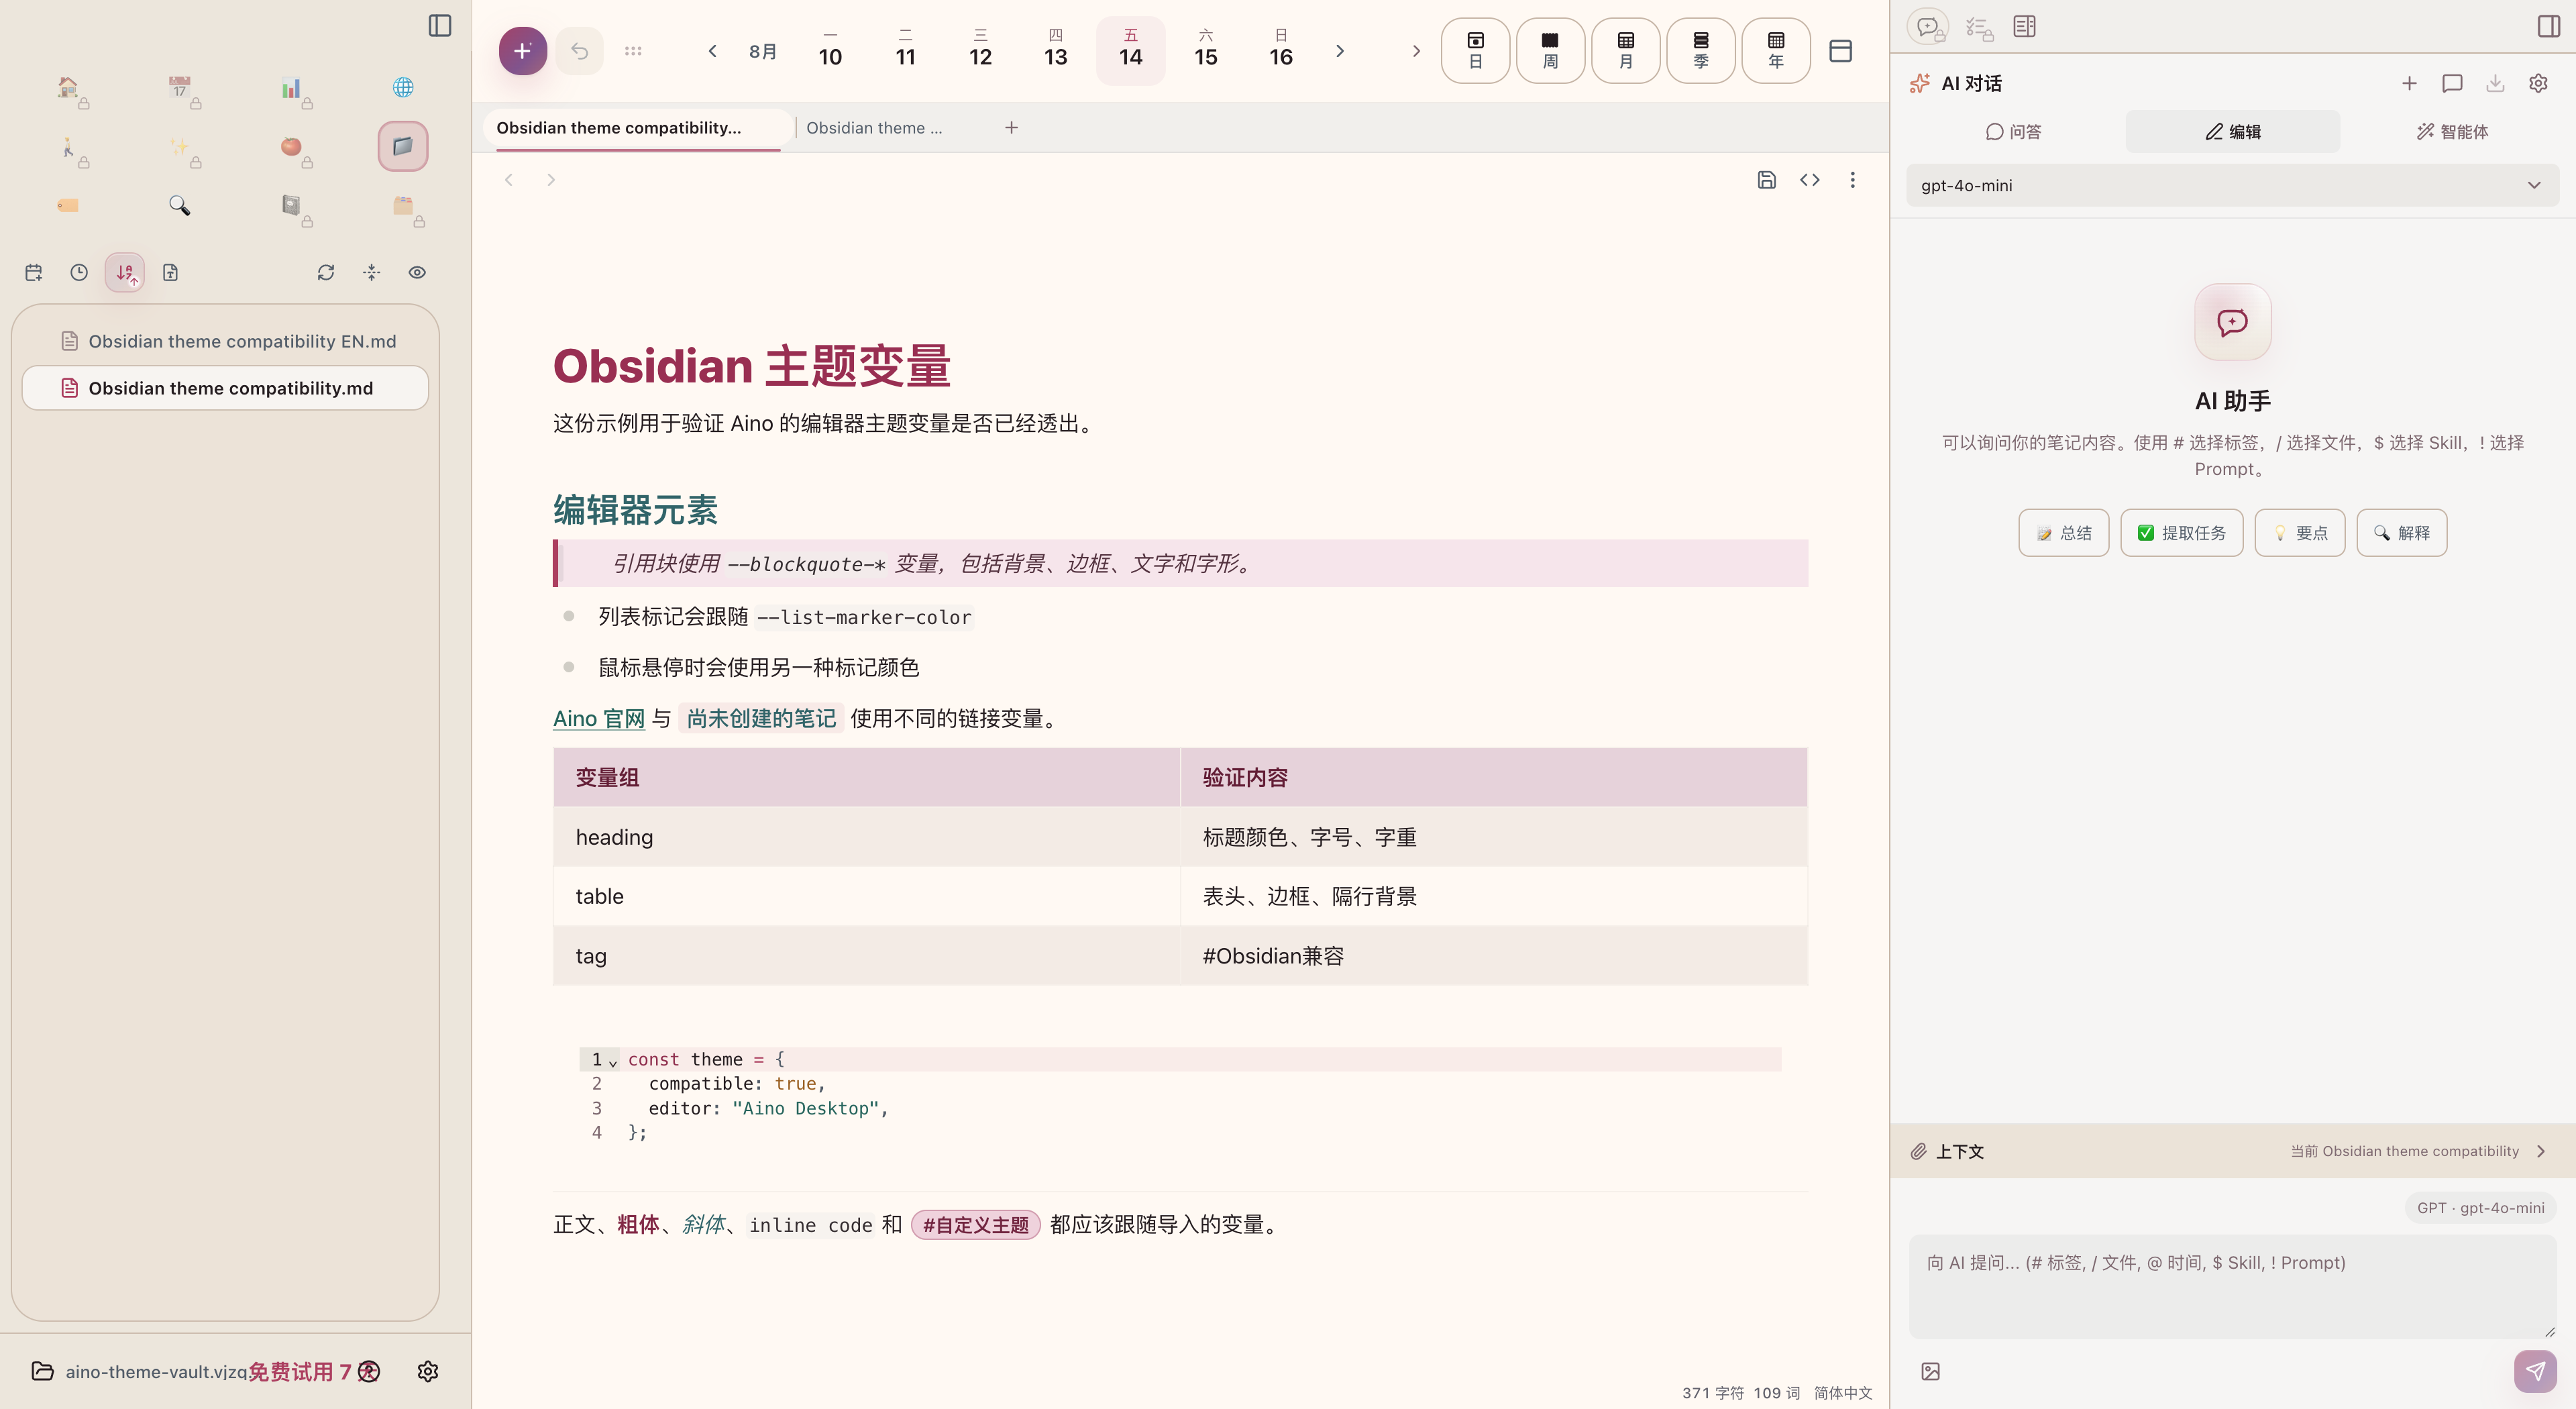Follow the 'Aino 官网' link
The height and width of the screenshot is (1409, 2576).
(599, 719)
